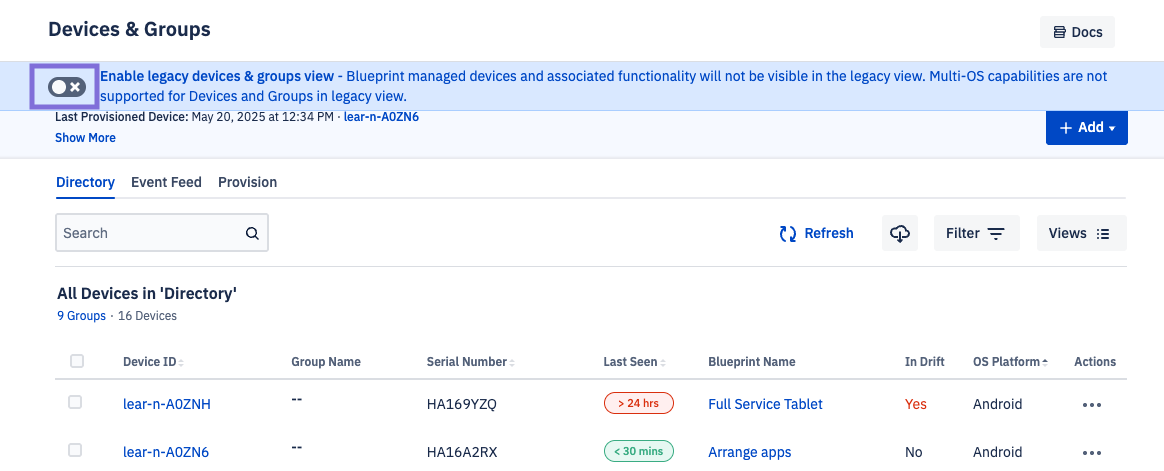Select checkbox for device lear-n-A0ZNH
Screen dimensions: 1164x471
[x=75, y=402]
